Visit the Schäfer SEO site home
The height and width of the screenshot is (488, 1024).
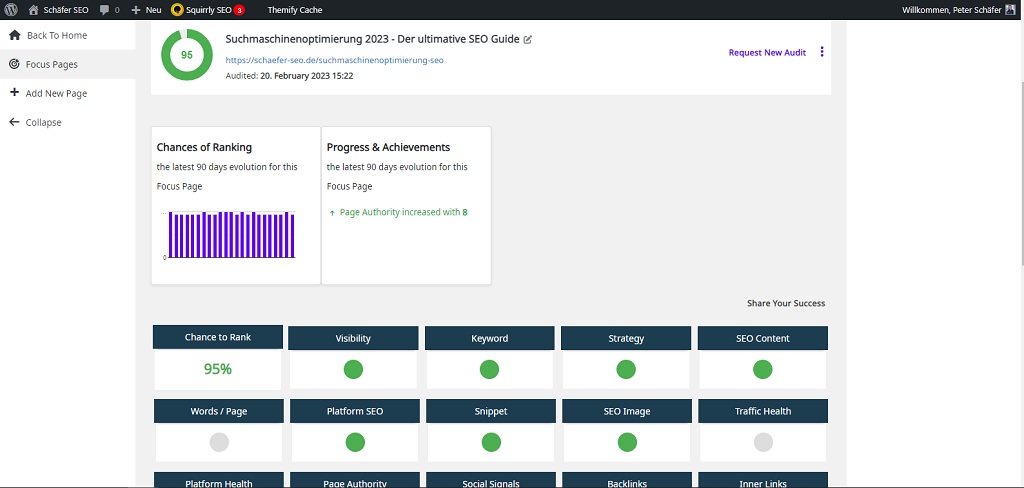pos(58,10)
